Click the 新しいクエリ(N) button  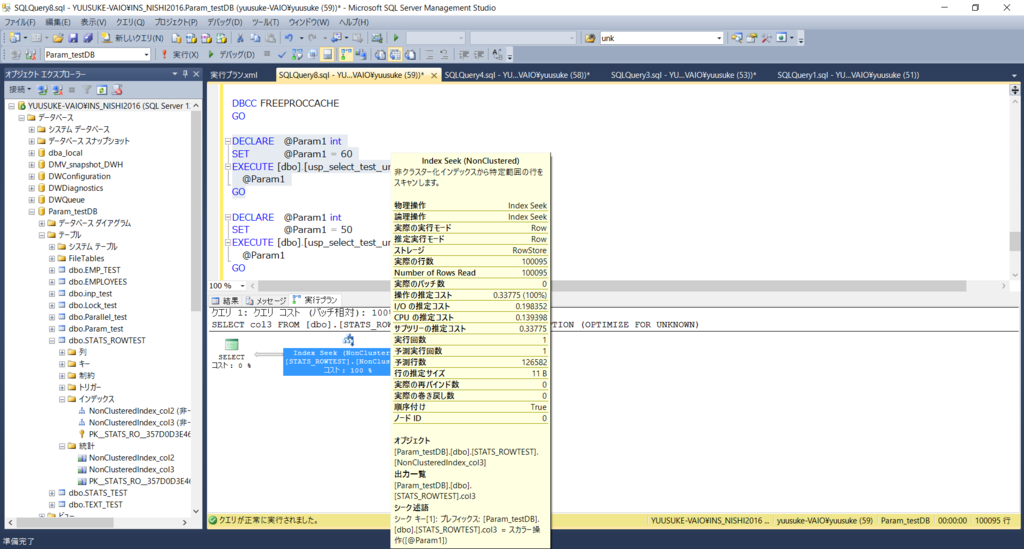tap(133, 38)
